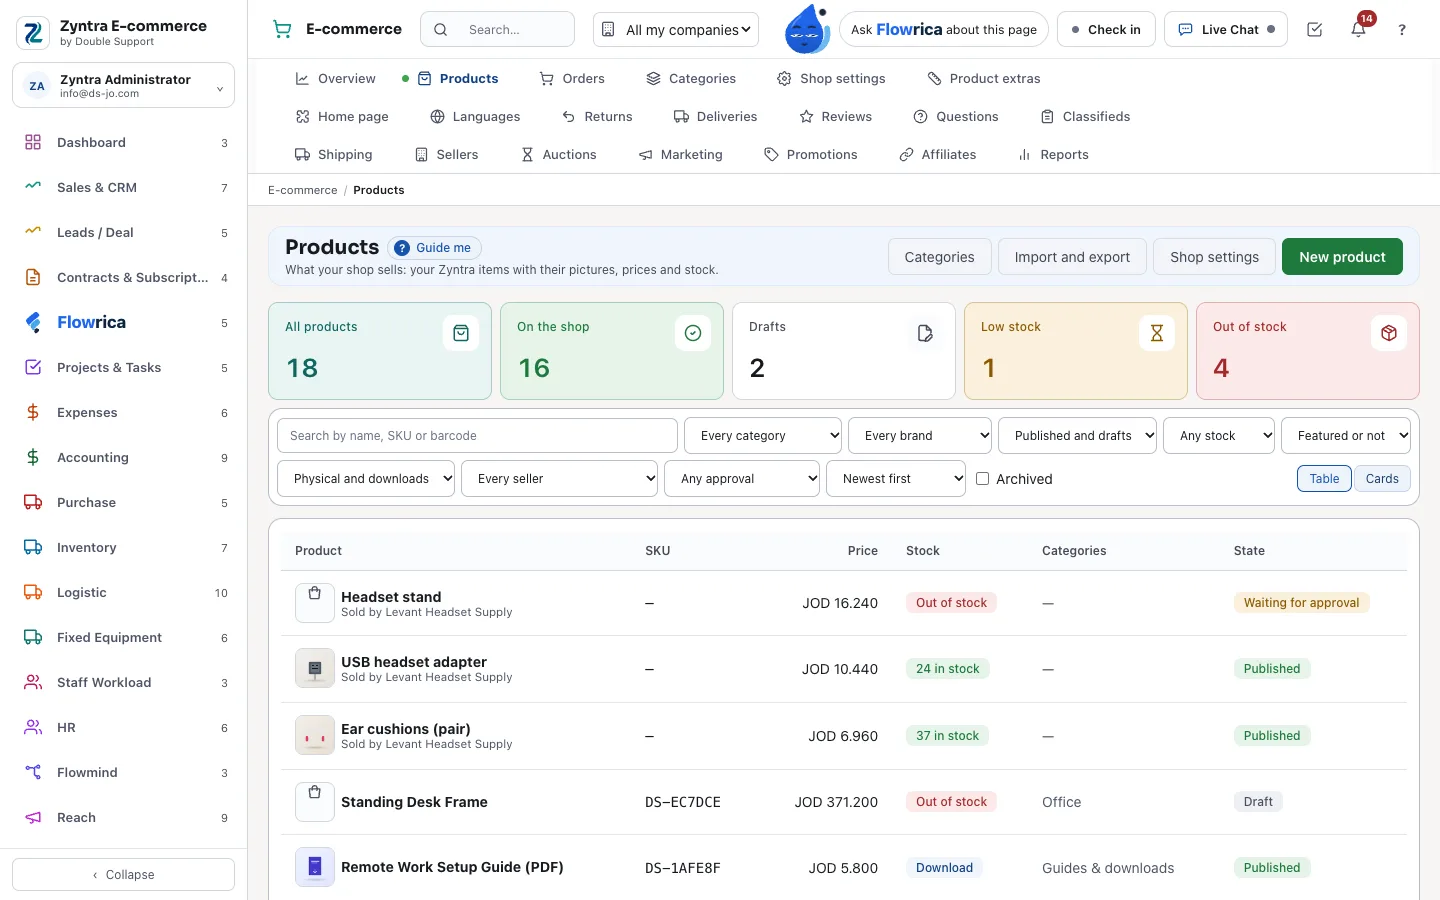Click the Guide me button
This screenshot has height=900, width=1440.
point(435,248)
